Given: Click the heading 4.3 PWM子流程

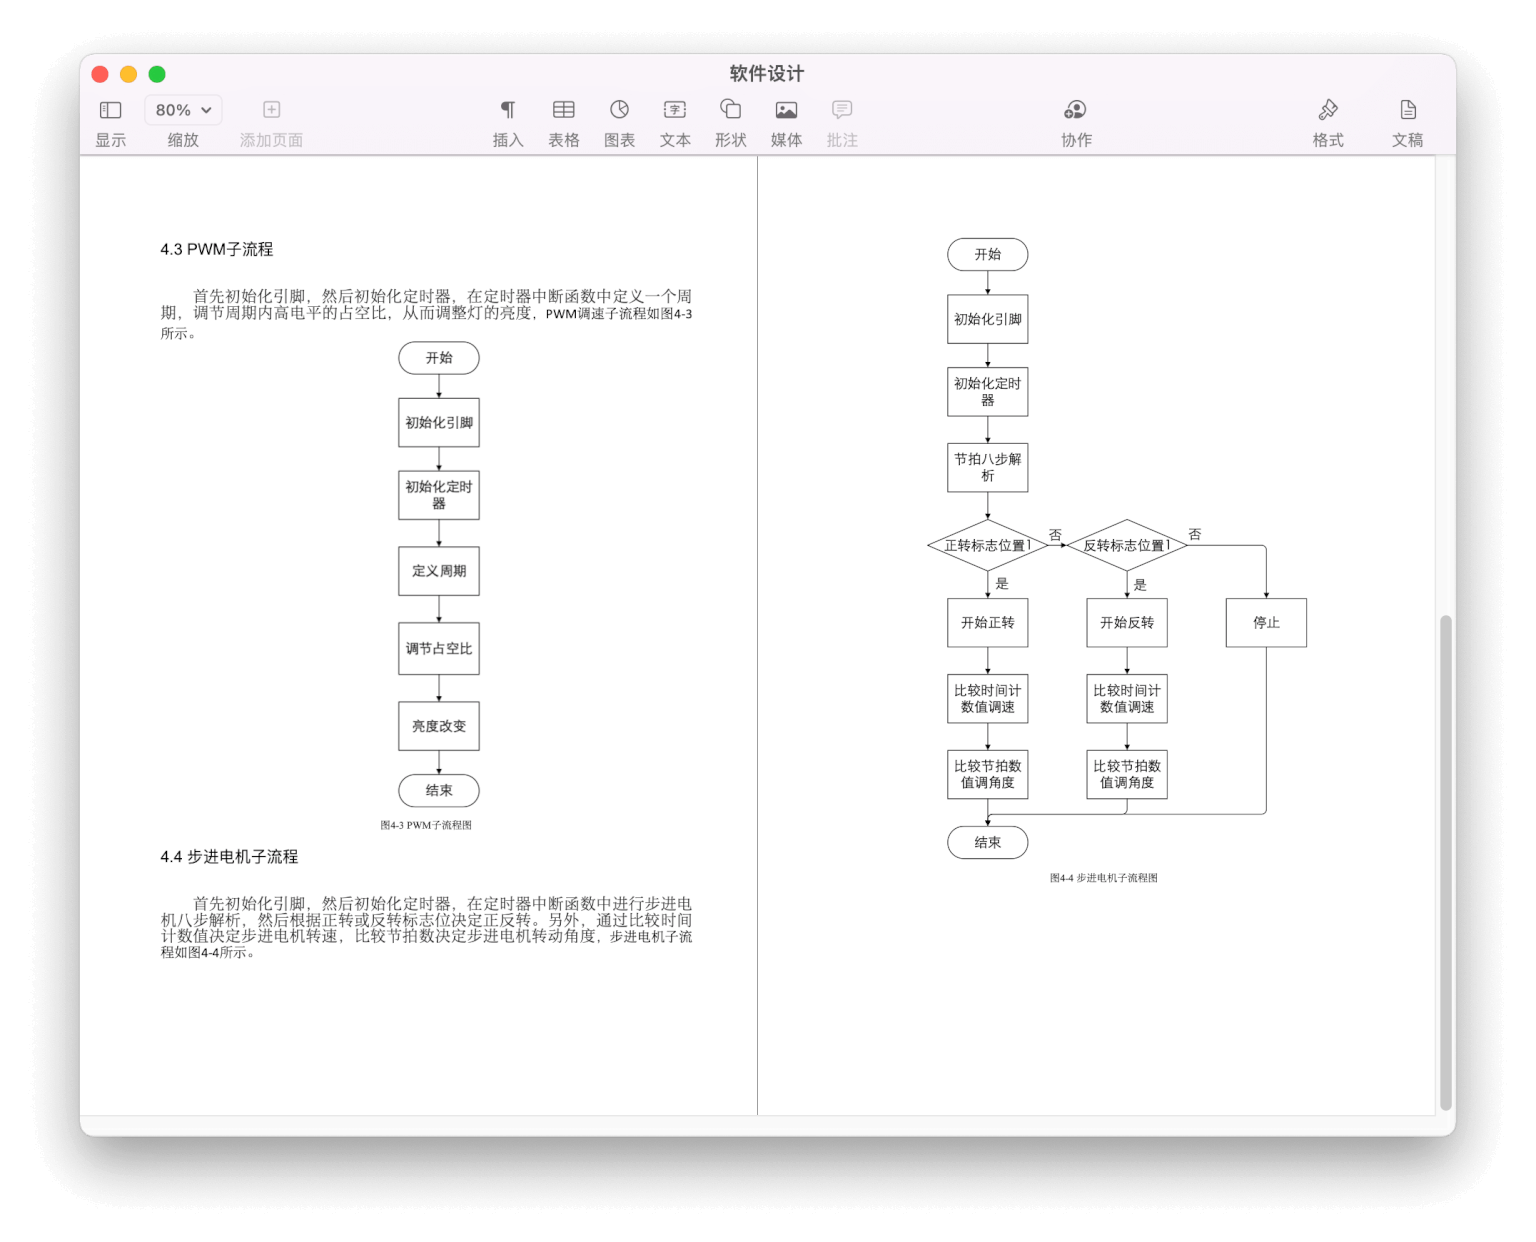Looking at the screenshot, I should coord(217,249).
